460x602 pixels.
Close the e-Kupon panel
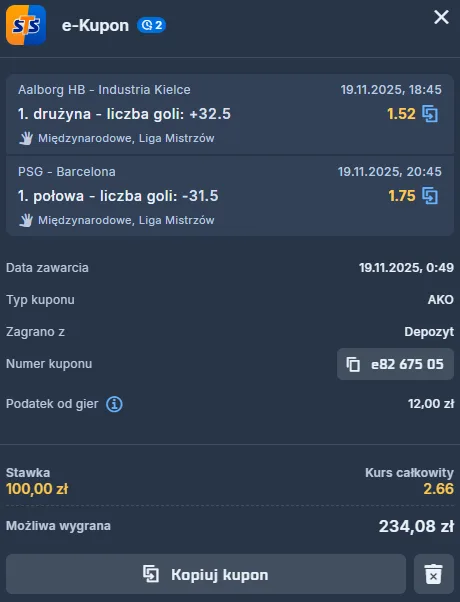[x=441, y=17]
